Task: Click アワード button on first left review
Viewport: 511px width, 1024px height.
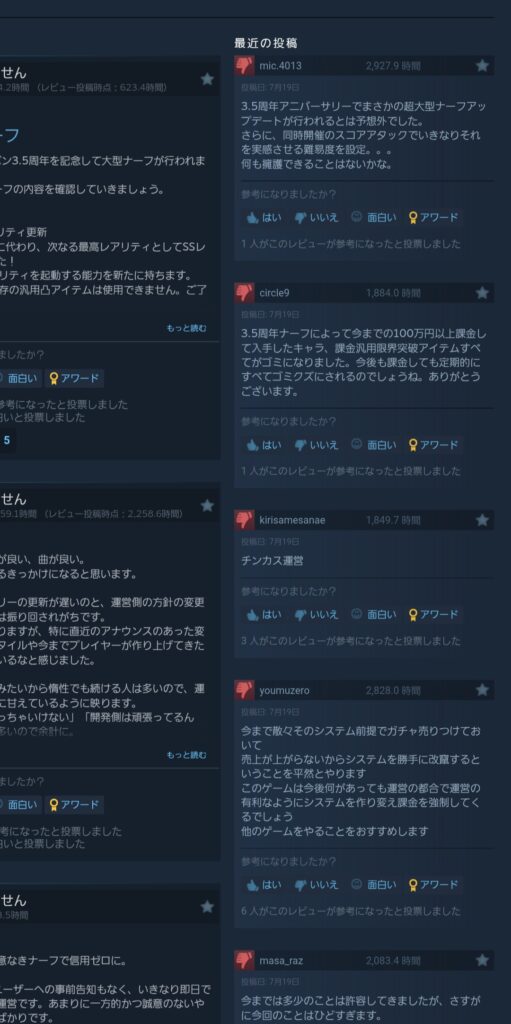Action: tap(74, 378)
